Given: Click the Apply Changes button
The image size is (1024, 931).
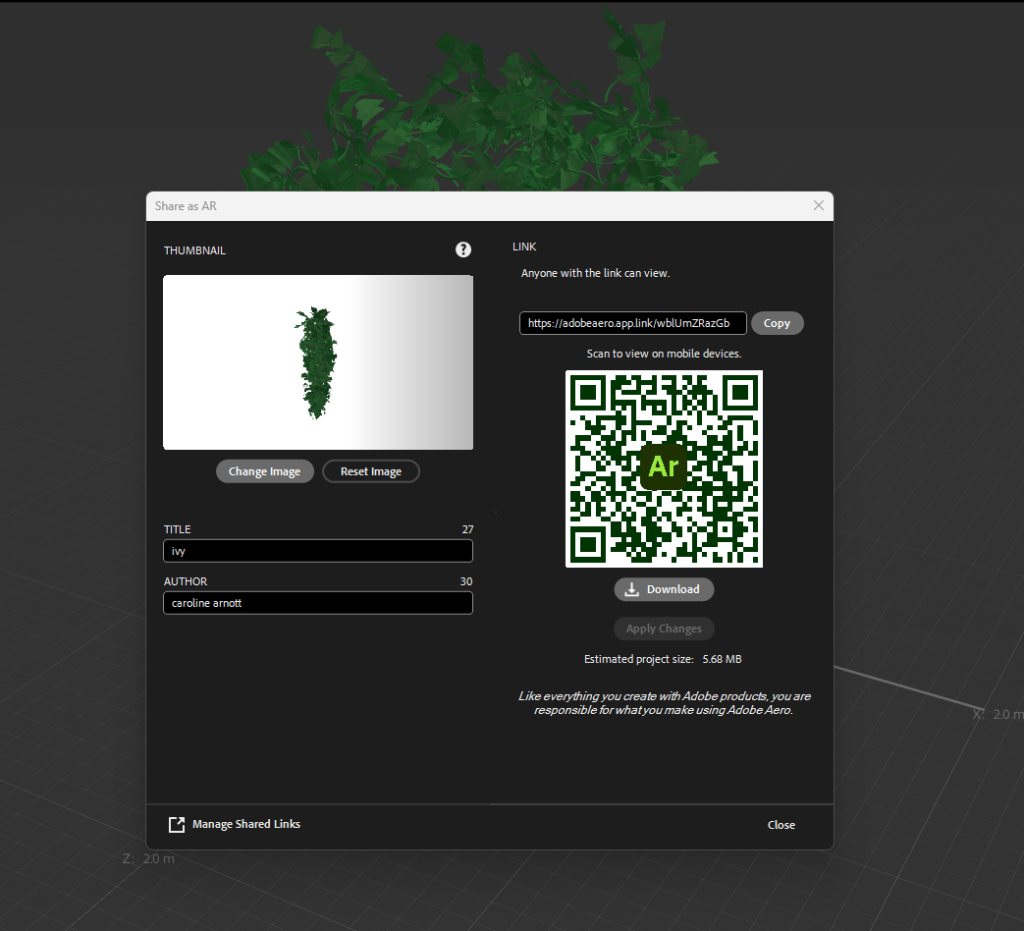Looking at the screenshot, I should coord(664,629).
